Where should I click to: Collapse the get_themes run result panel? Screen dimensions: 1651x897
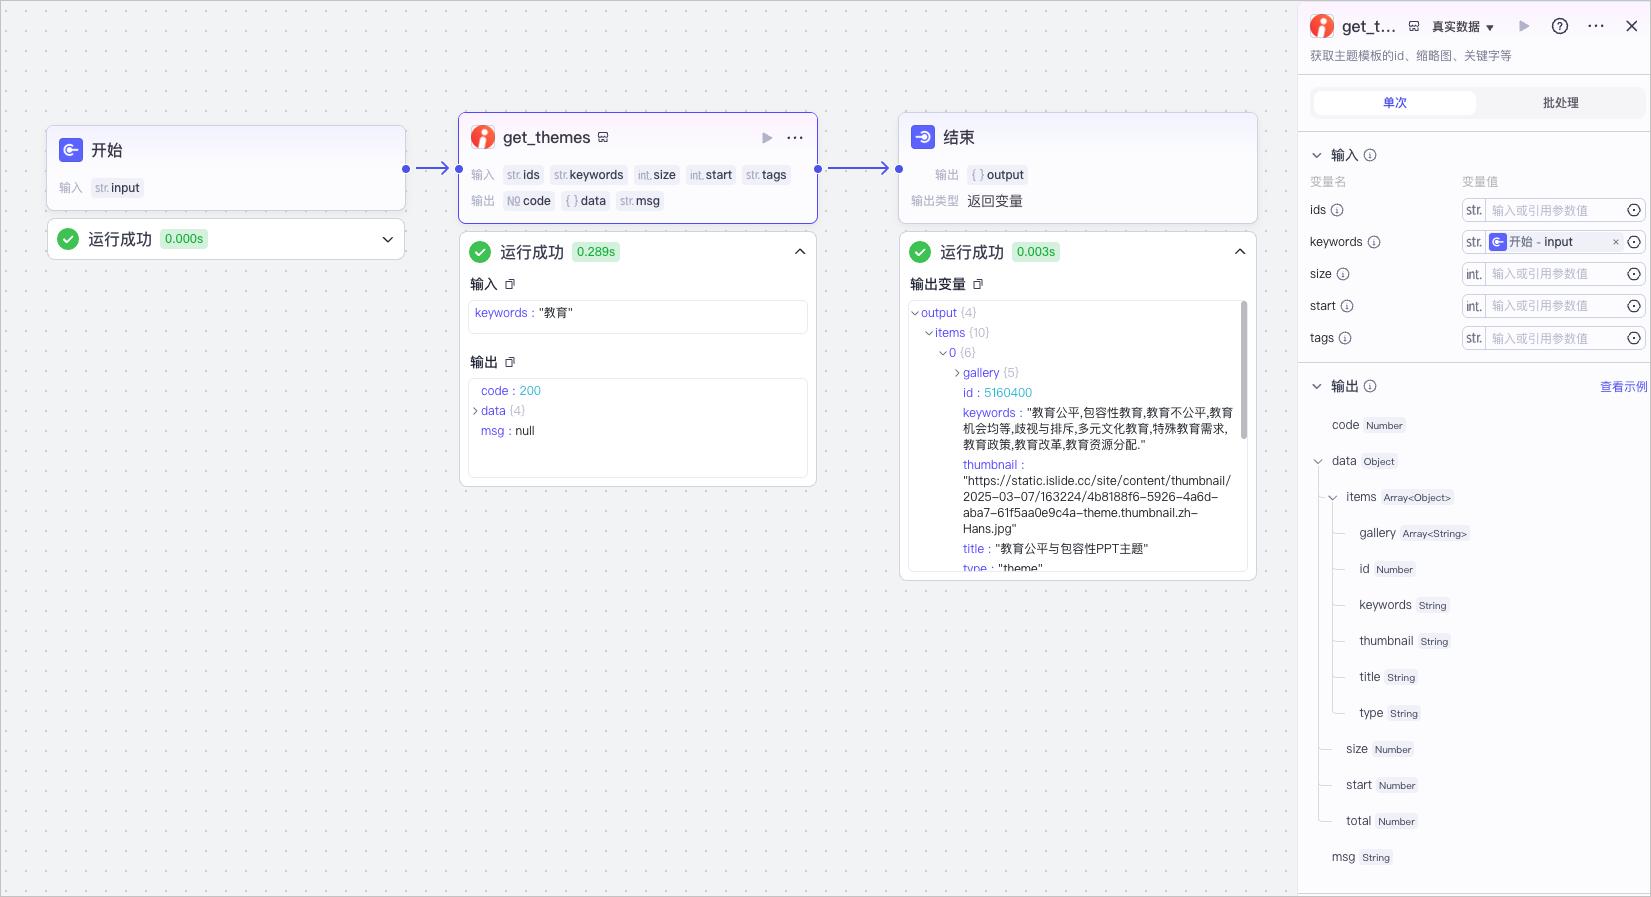pyautogui.click(x=800, y=252)
